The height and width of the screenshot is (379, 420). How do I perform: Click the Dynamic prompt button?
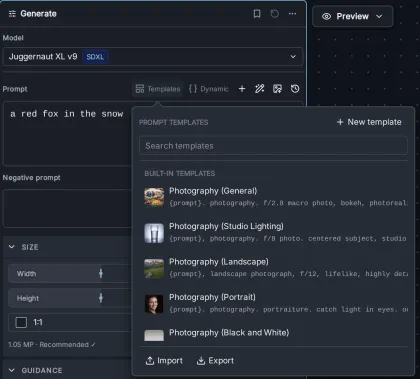[x=209, y=89]
